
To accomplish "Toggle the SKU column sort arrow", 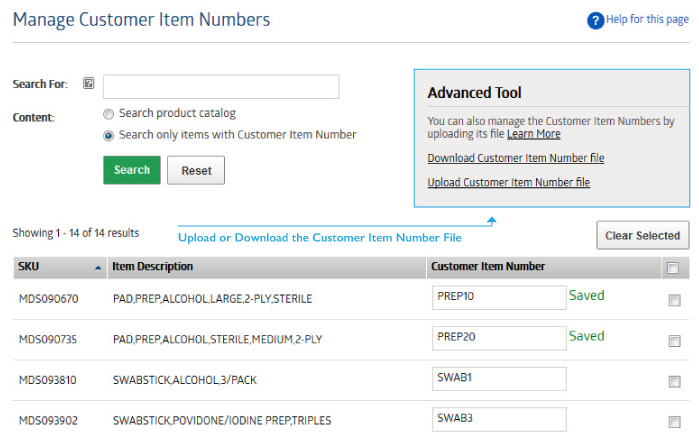I will [x=98, y=268].
